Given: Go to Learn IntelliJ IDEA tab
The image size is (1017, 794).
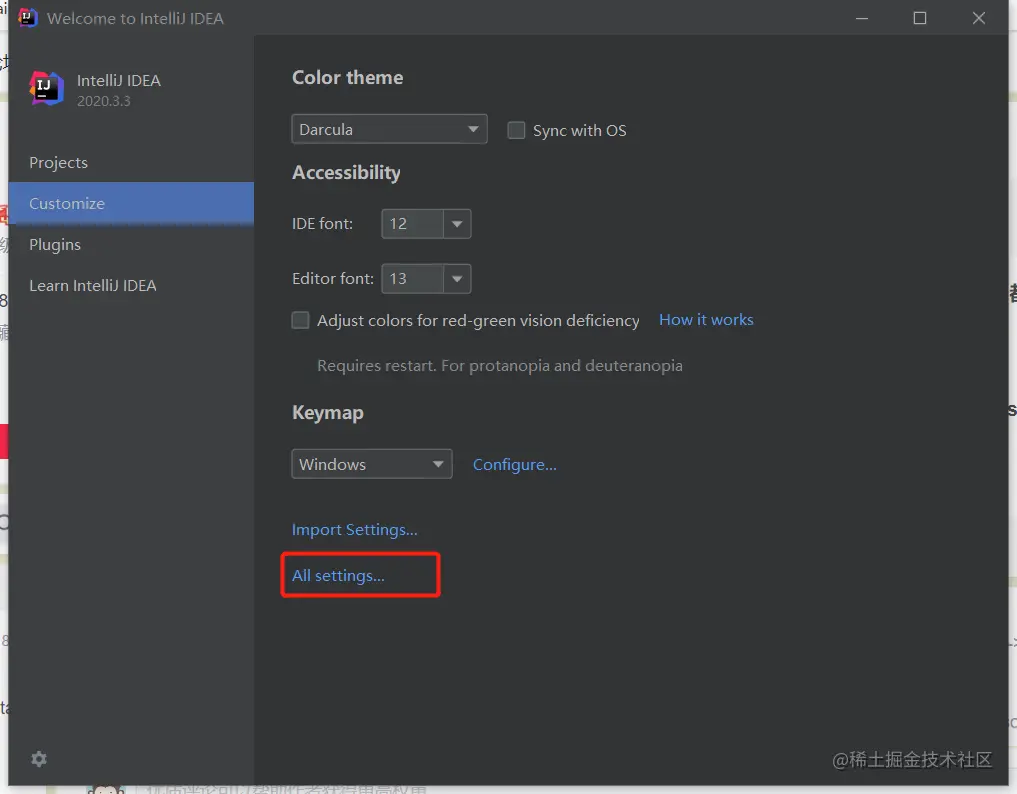Looking at the screenshot, I should tap(93, 286).
